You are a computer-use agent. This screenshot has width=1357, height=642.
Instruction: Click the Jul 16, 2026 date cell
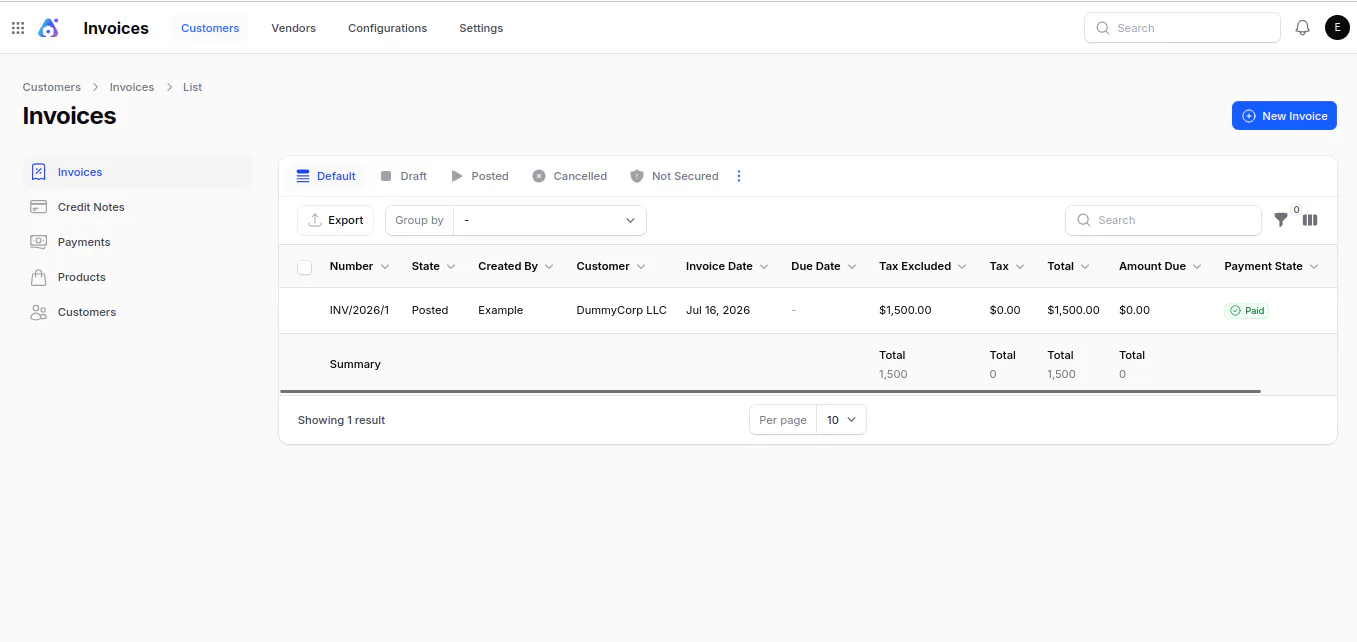point(718,310)
